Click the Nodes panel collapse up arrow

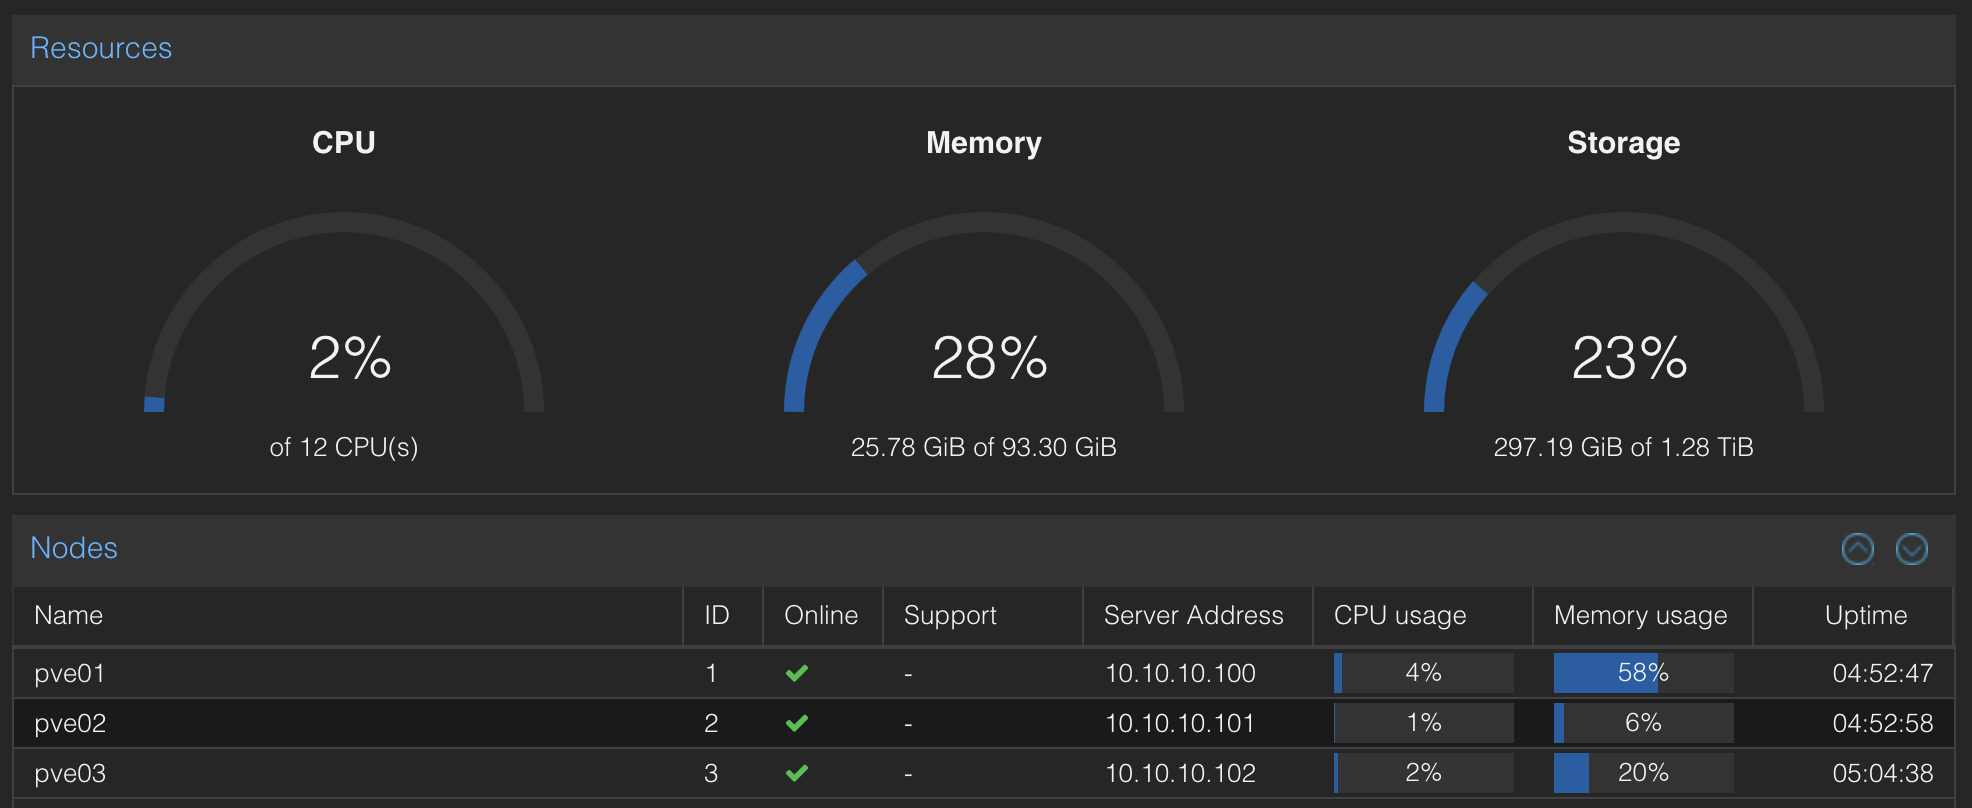tap(1857, 549)
